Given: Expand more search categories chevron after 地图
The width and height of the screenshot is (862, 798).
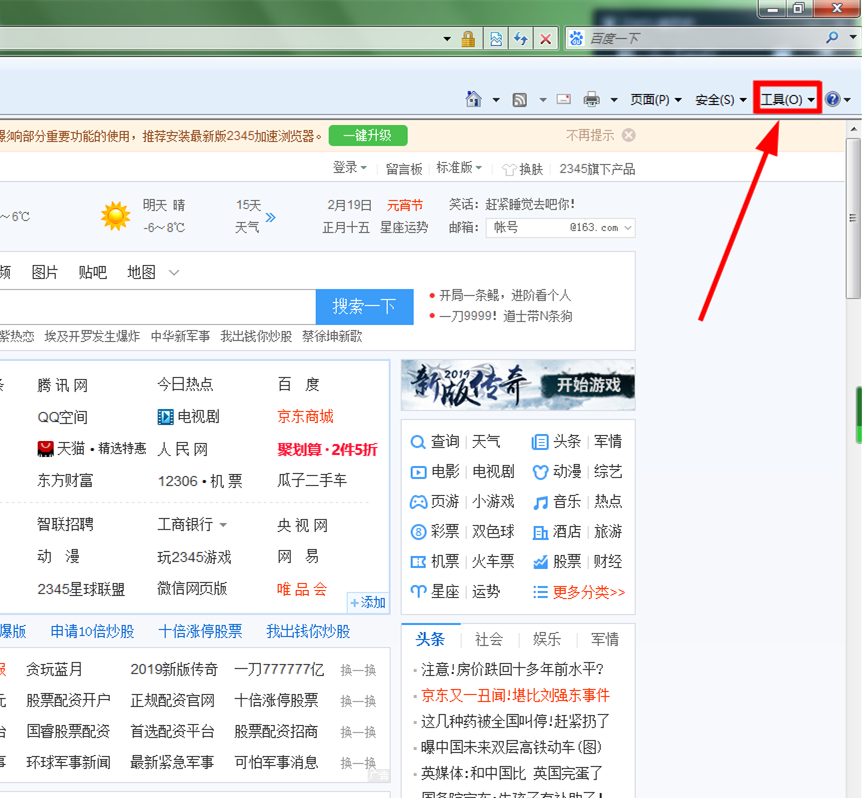Looking at the screenshot, I should point(174,272).
